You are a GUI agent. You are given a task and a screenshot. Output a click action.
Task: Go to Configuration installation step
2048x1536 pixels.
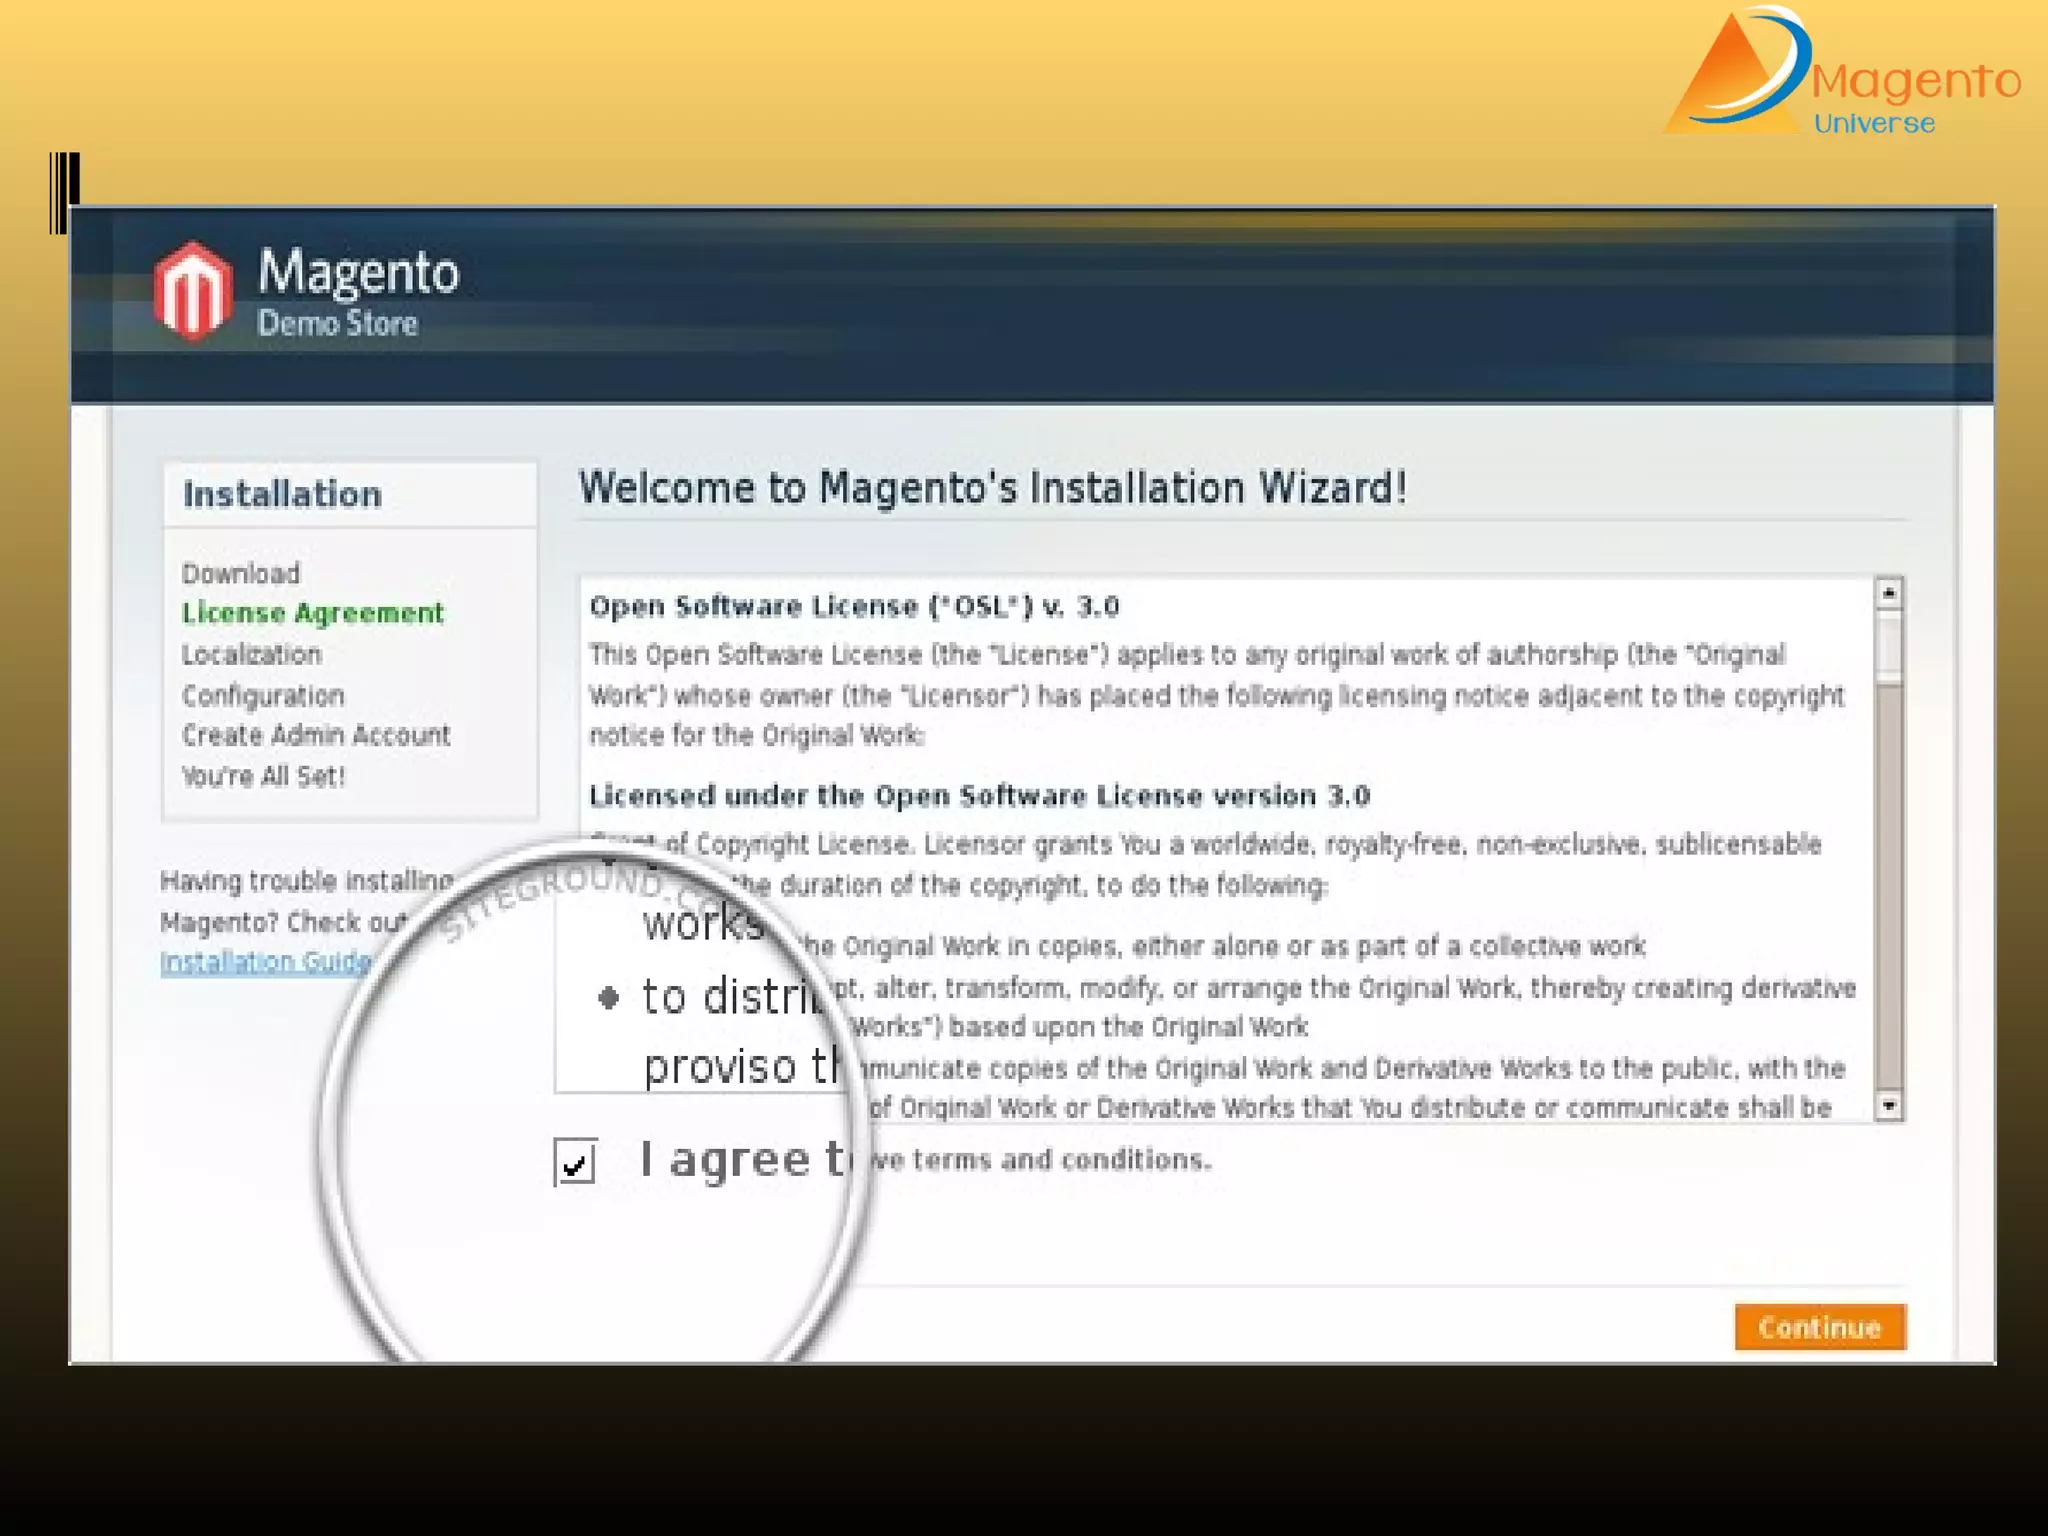coord(263,696)
